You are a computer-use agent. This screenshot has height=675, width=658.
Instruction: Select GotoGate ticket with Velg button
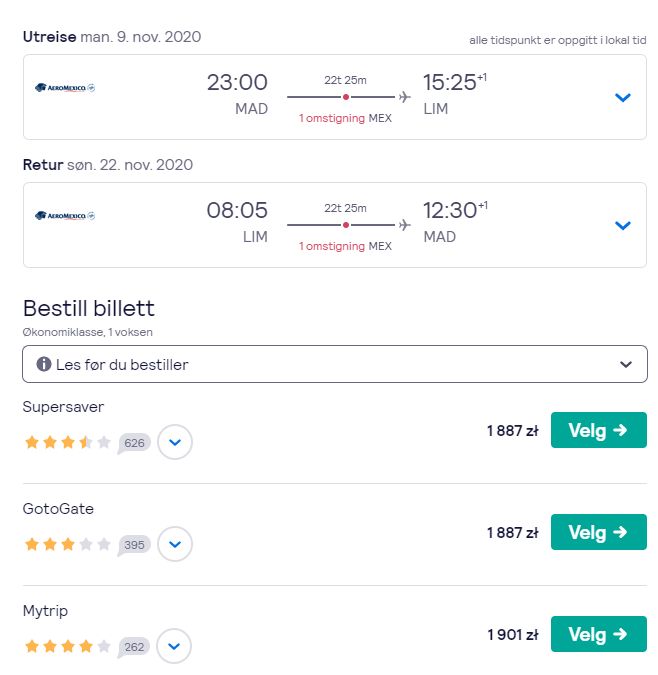tap(598, 532)
